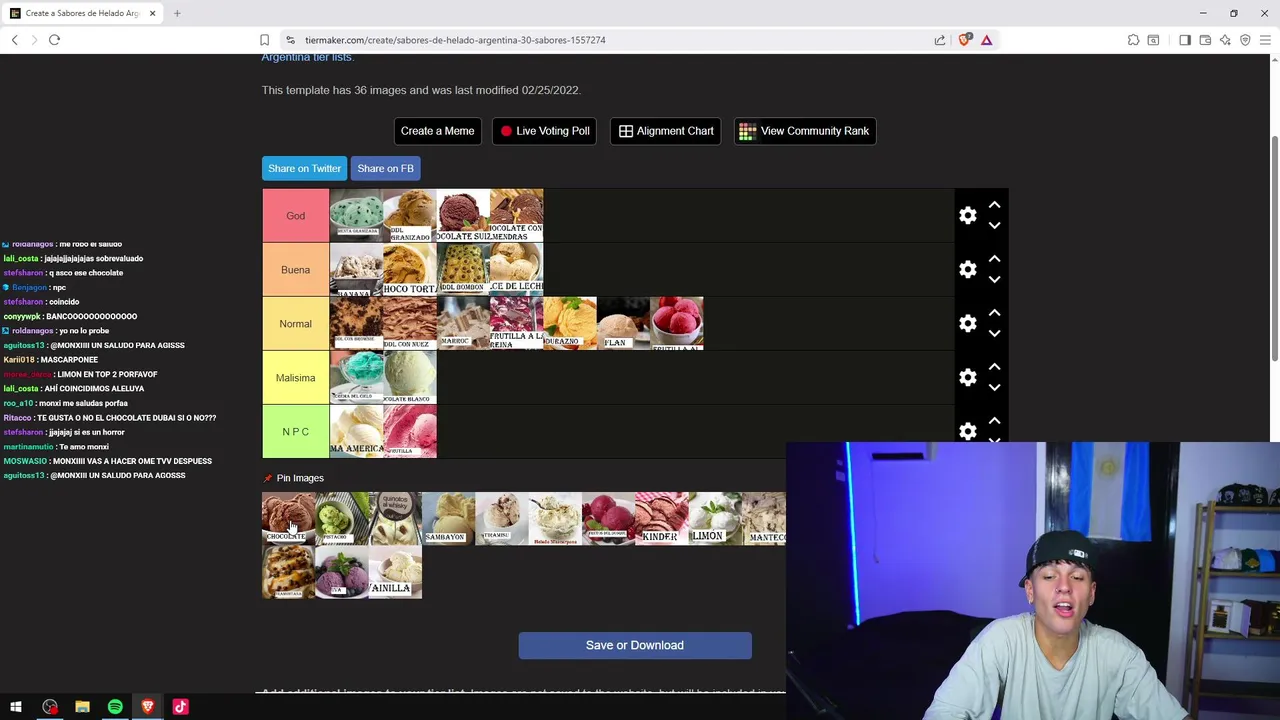Viewport: 1280px width, 720px height.
Task: Select Limon ice cream thumbnail
Action: [x=714, y=518]
